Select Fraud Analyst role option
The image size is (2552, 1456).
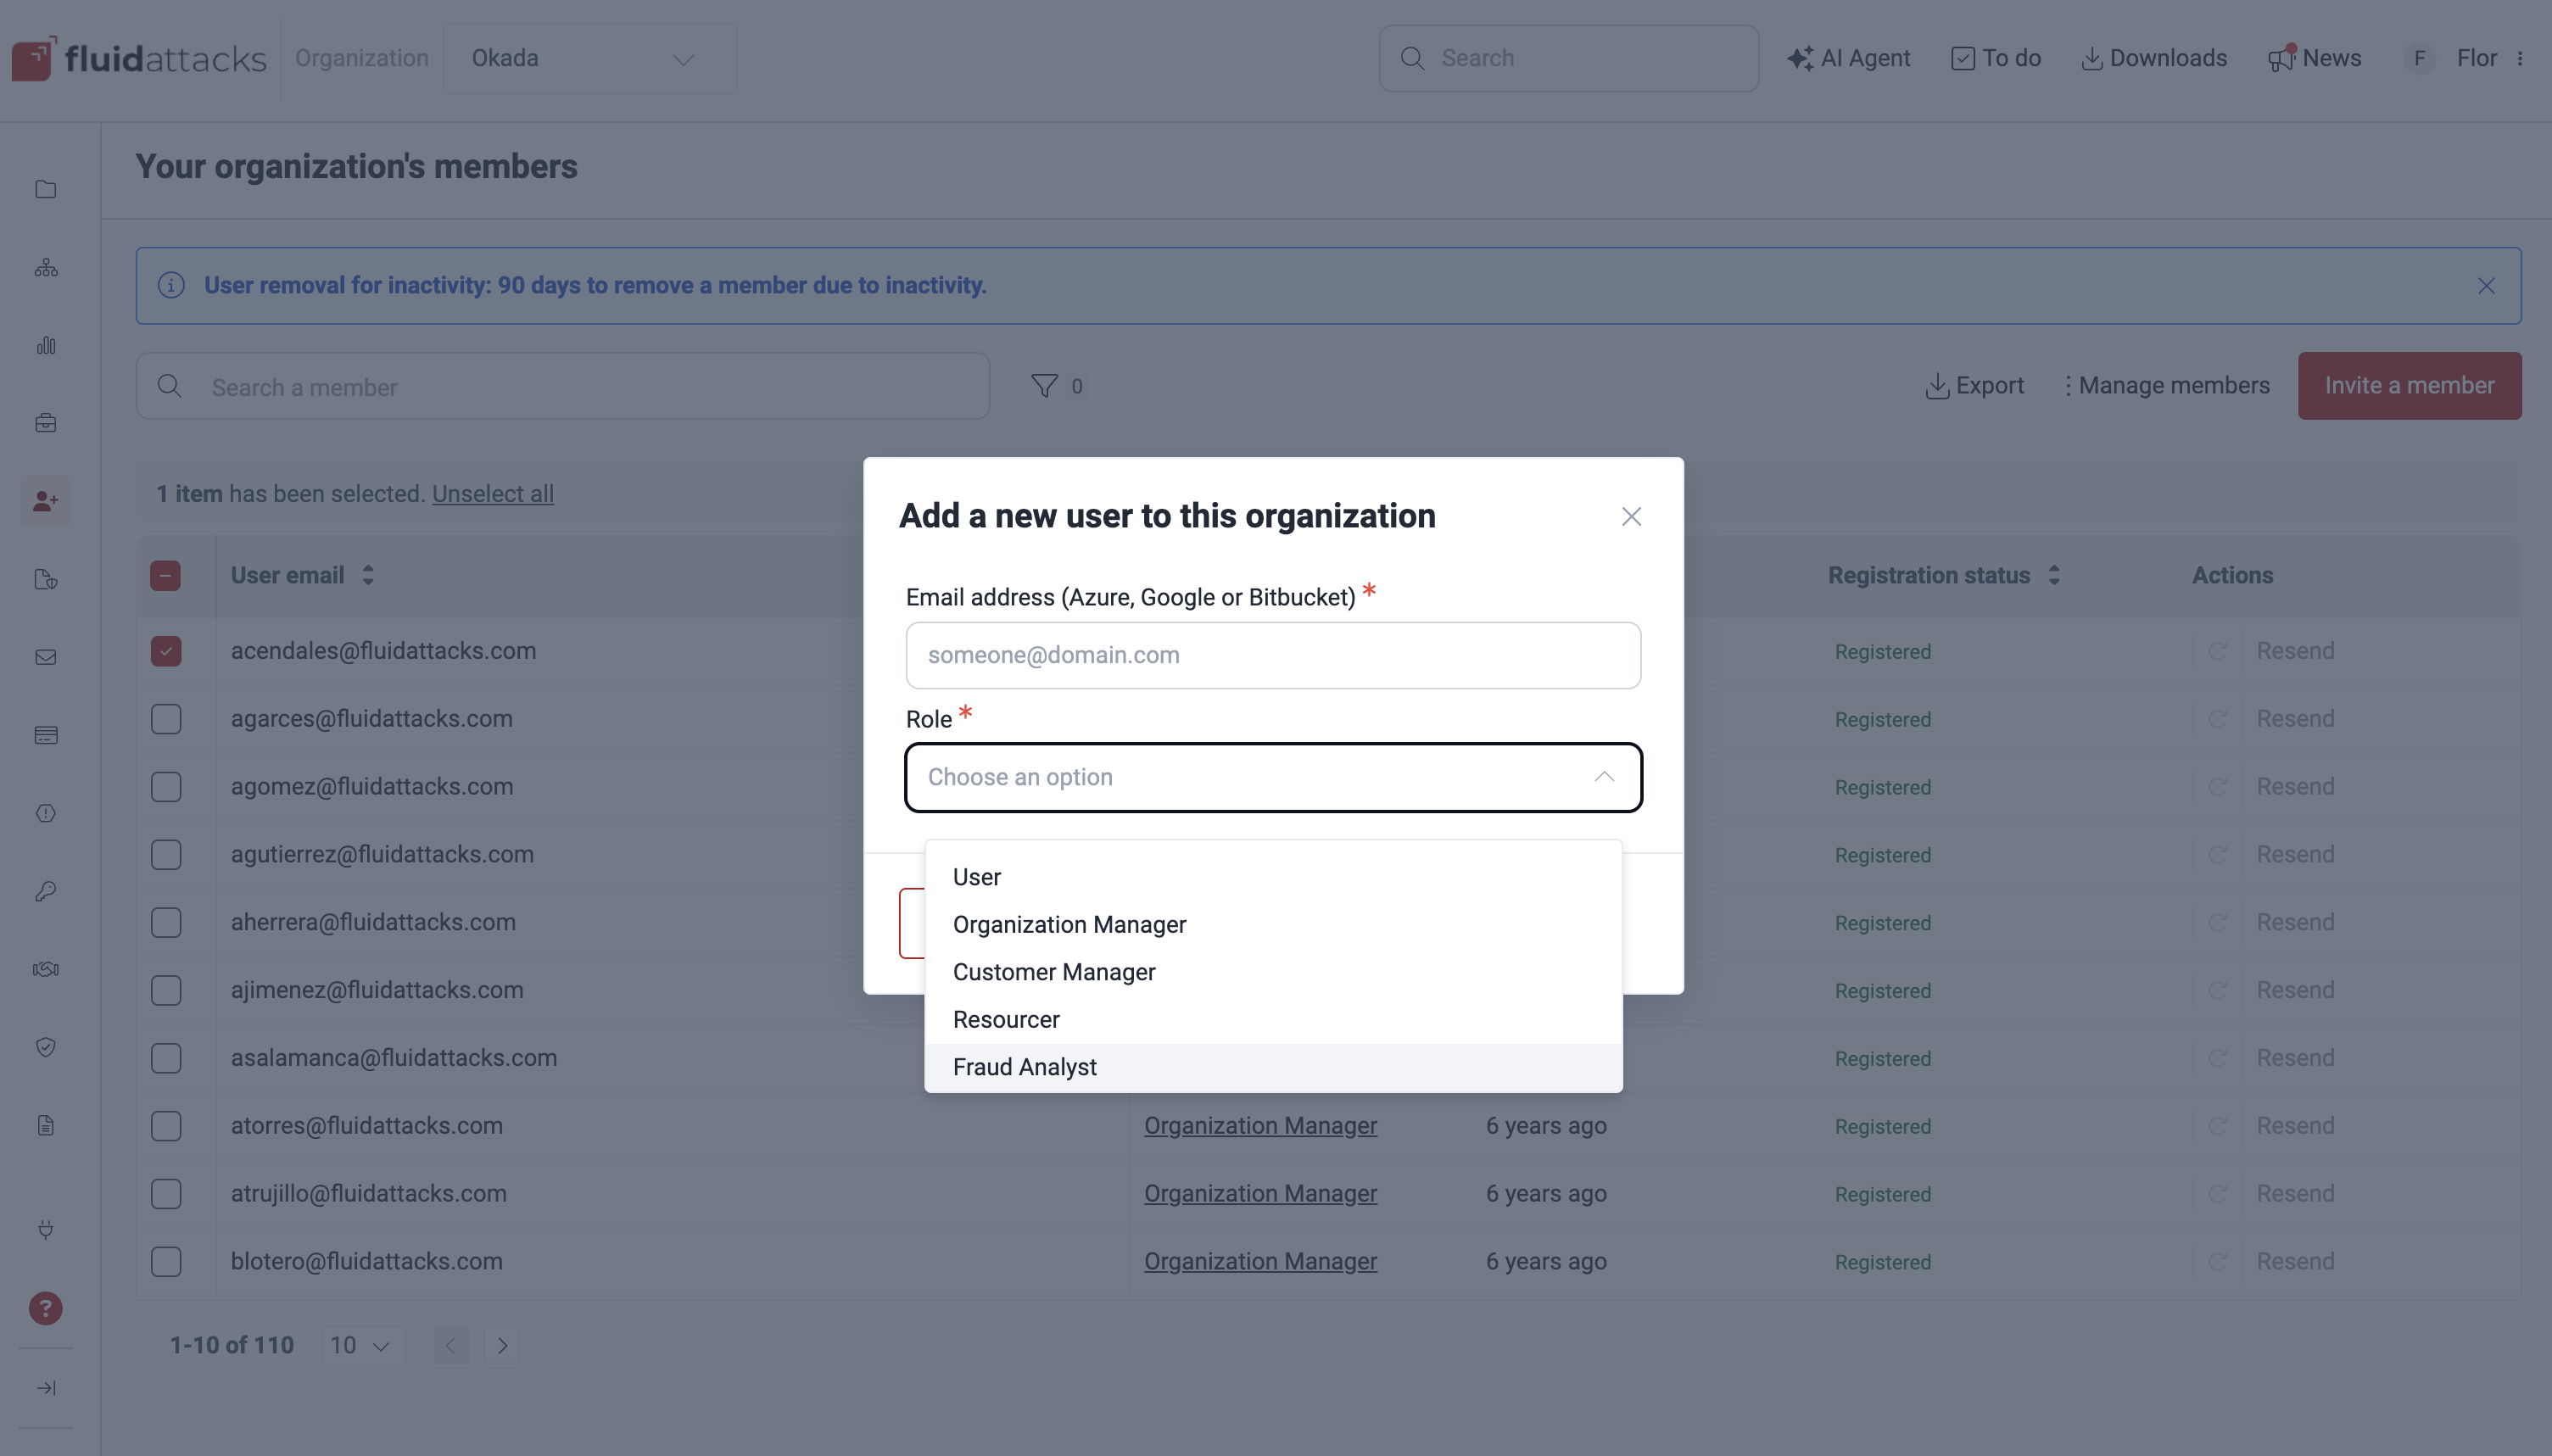[x=1273, y=1068]
